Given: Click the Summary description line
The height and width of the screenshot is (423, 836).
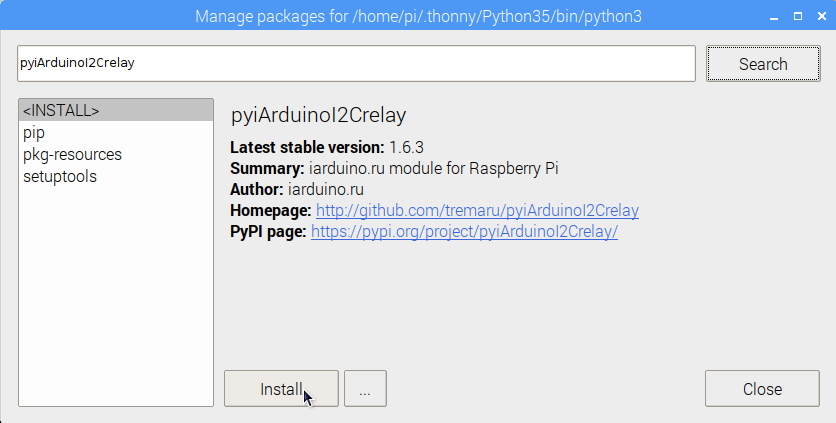Looking at the screenshot, I should pyautogui.click(x=394, y=169).
